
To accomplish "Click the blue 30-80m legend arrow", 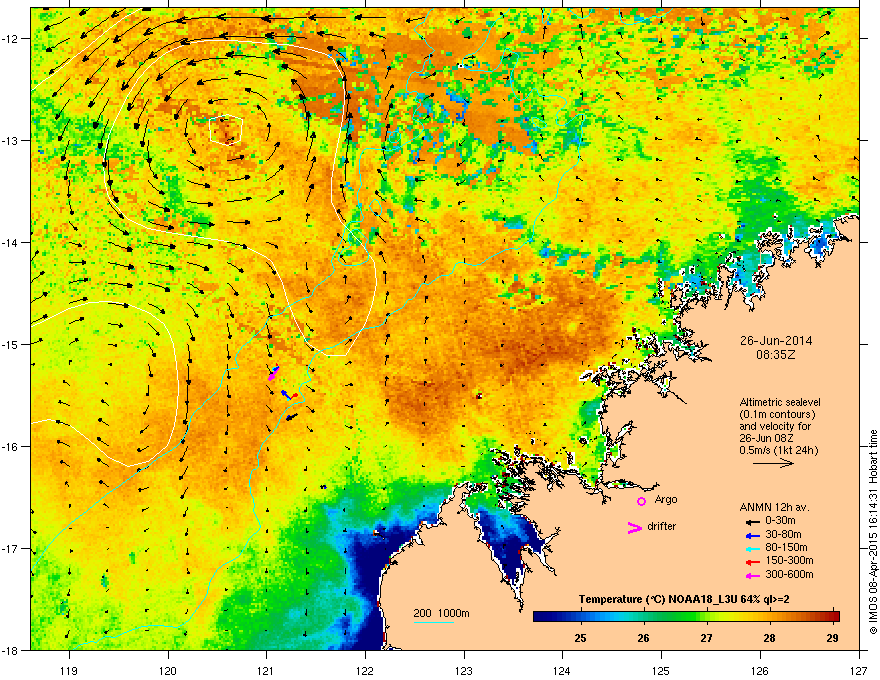I will 751,535.
